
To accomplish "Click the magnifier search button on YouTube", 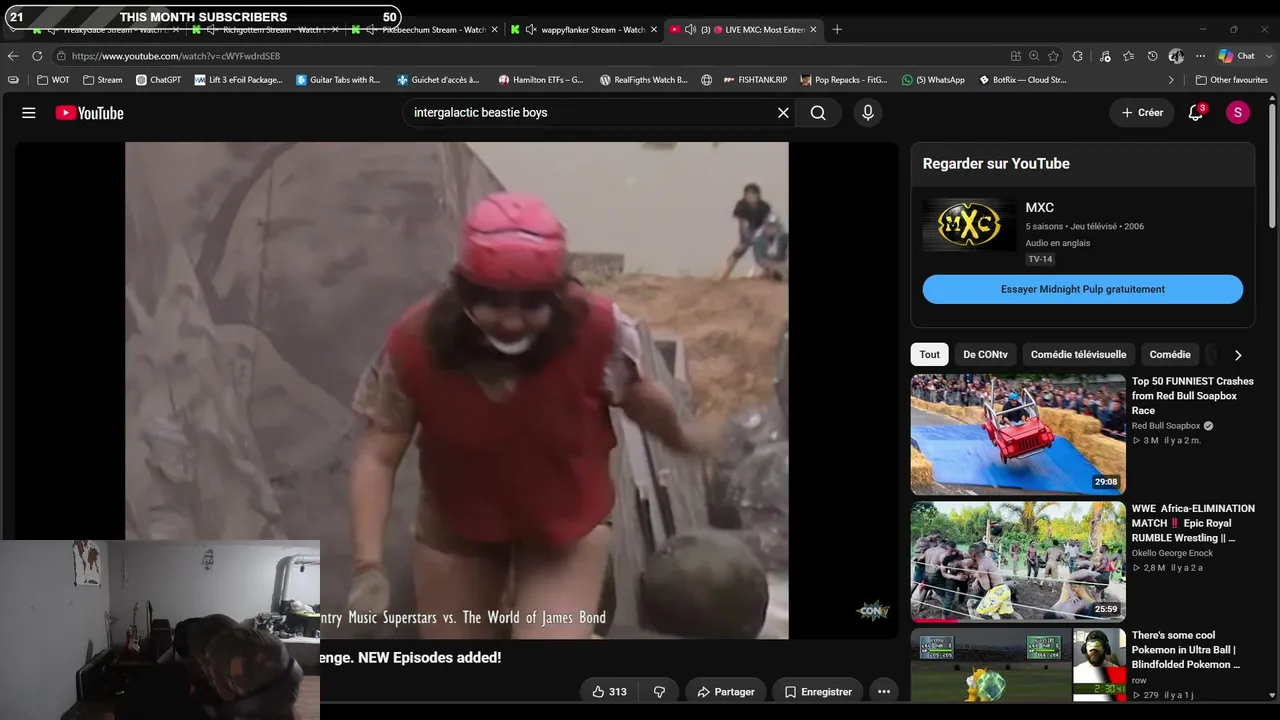I will [x=818, y=113].
